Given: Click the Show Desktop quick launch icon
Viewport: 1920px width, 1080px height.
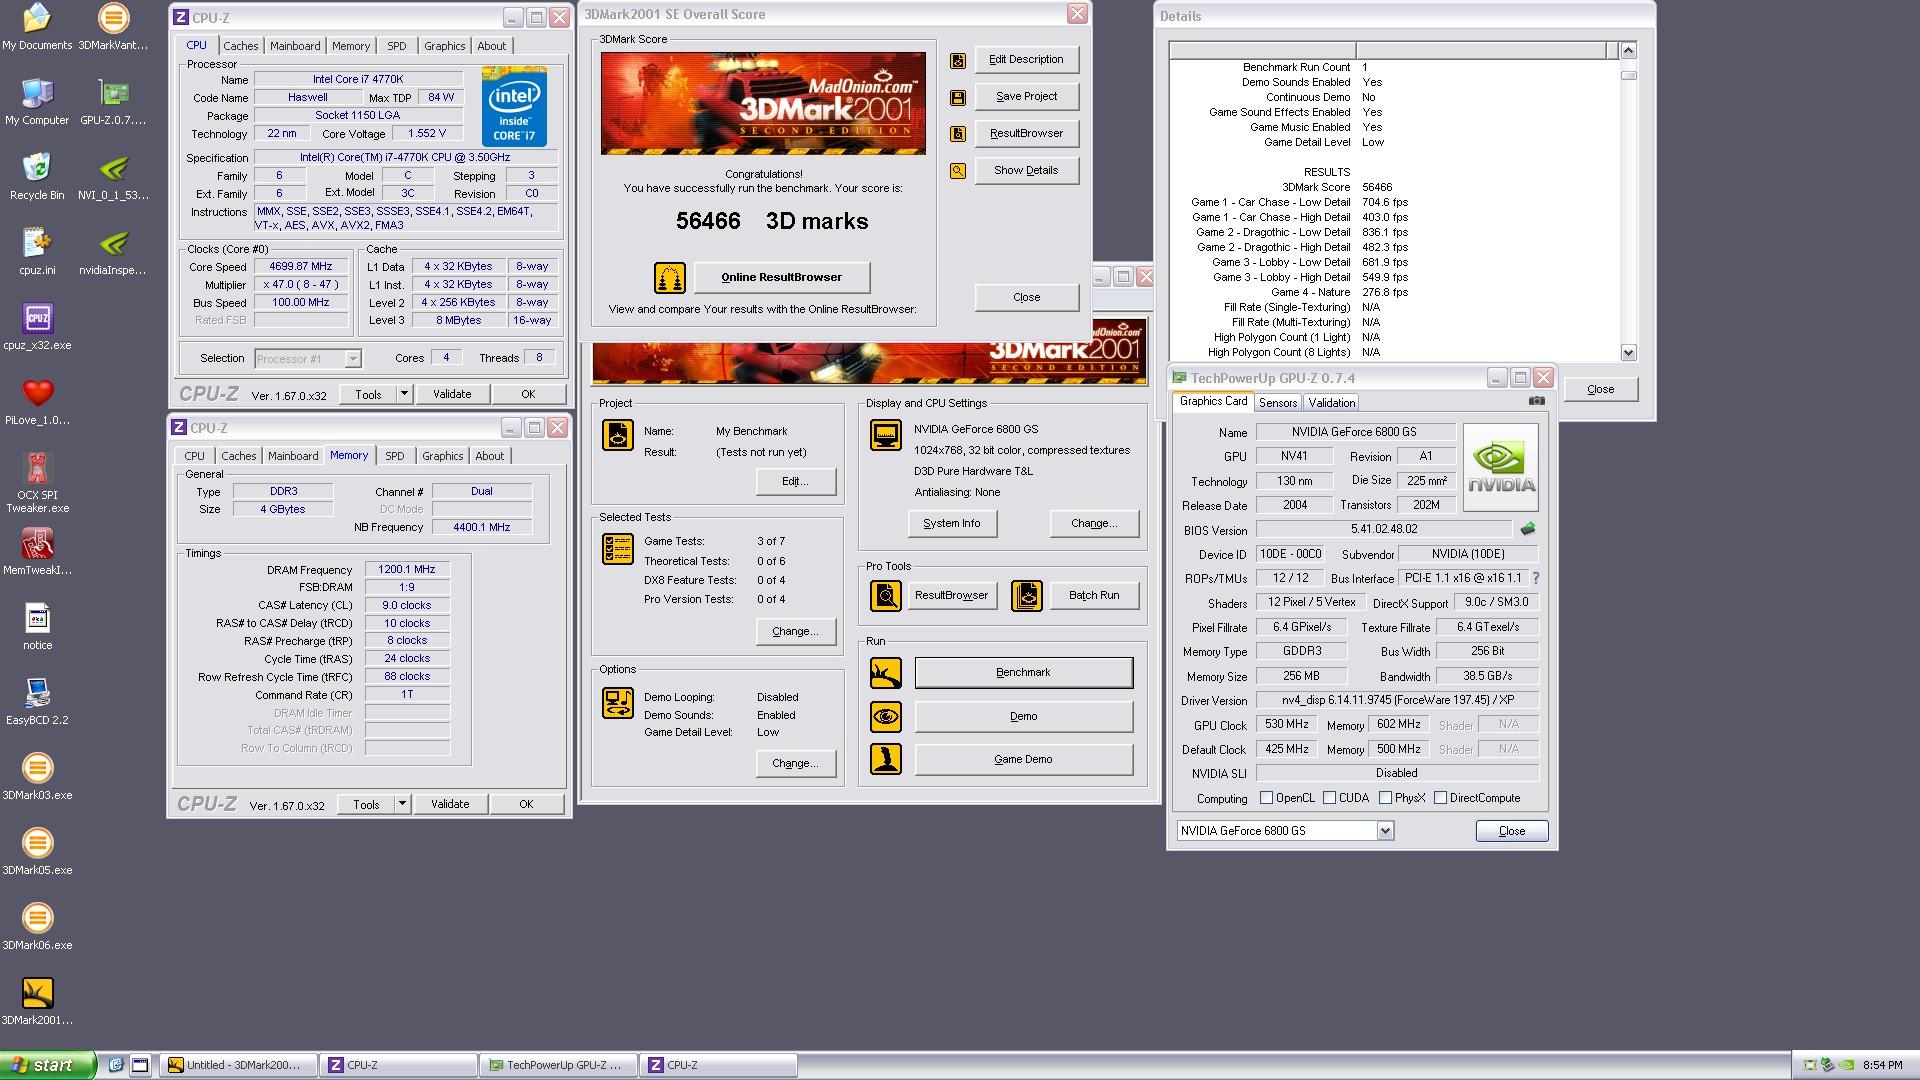Looking at the screenshot, I should pyautogui.click(x=141, y=1065).
